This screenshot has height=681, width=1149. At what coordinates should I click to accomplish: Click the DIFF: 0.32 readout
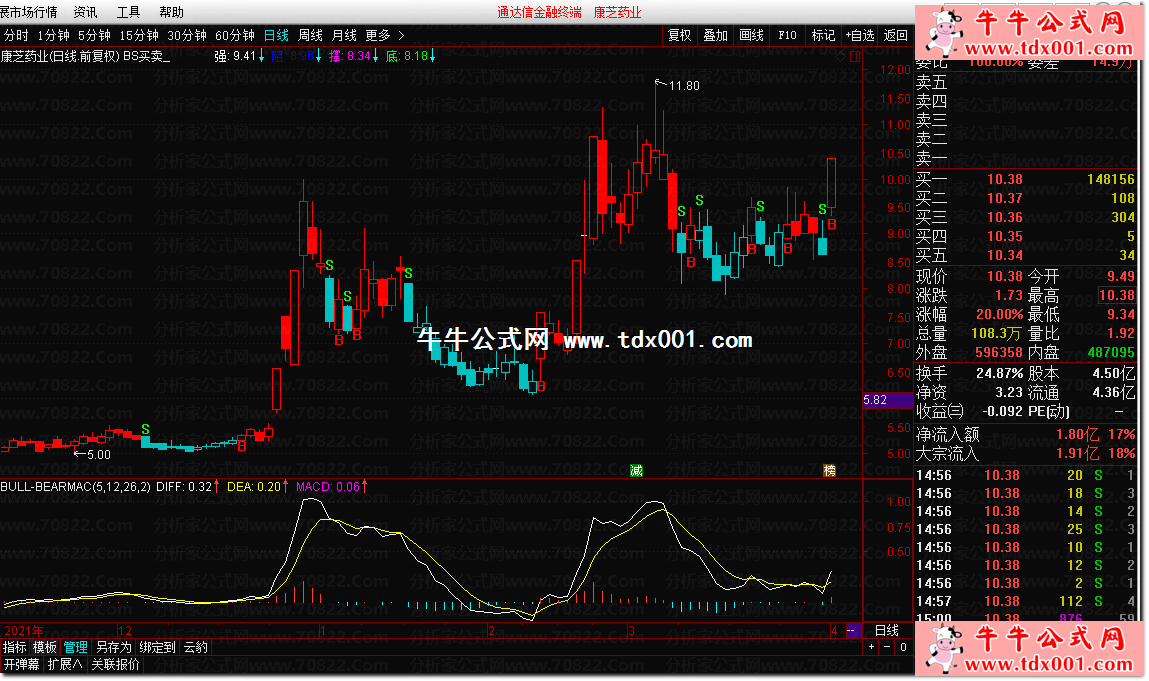188,487
